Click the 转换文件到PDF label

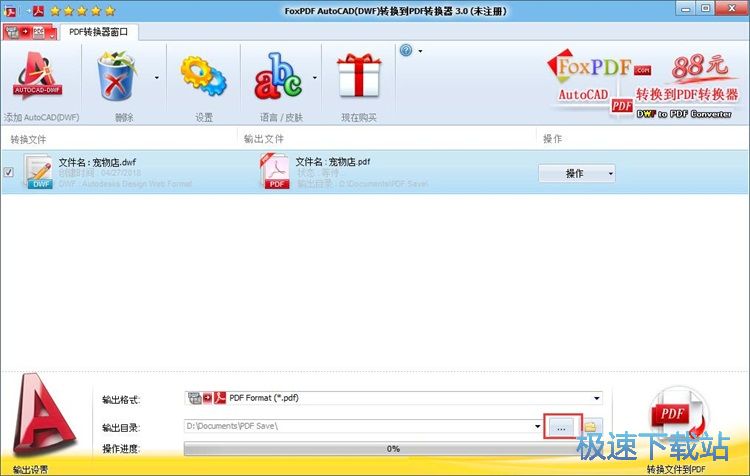tap(676, 469)
